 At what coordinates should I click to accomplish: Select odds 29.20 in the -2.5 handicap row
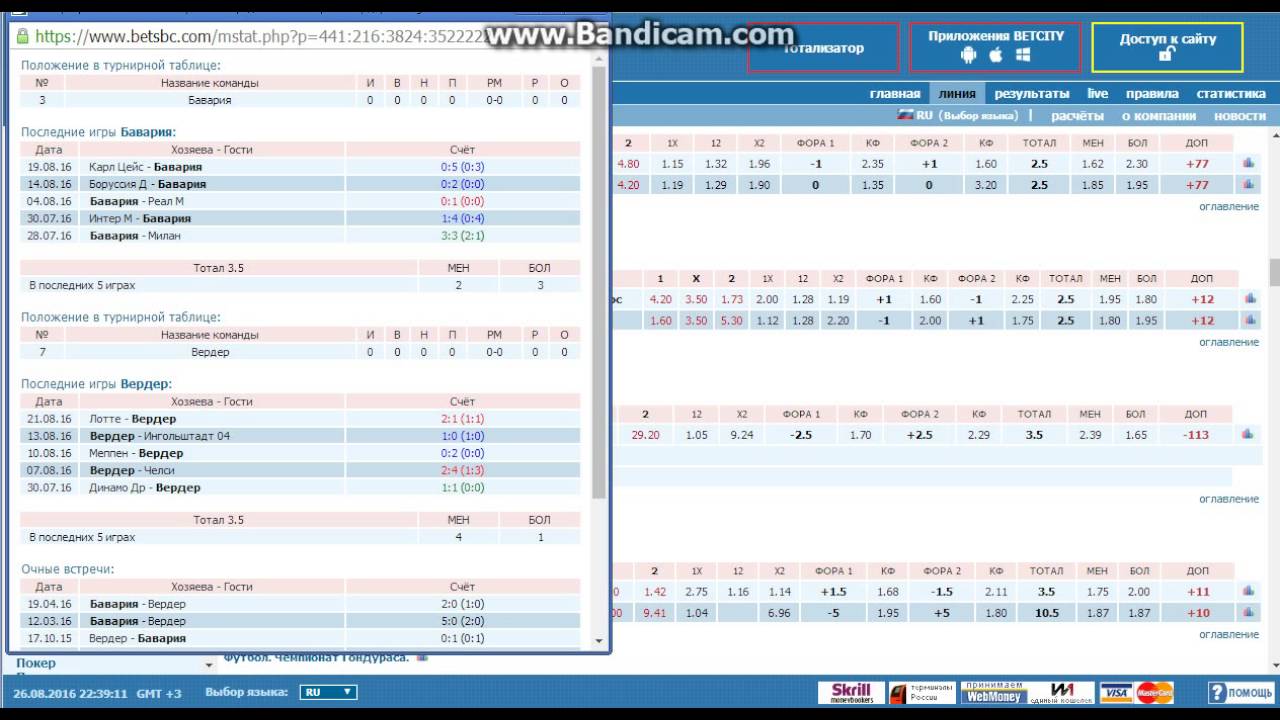645,435
